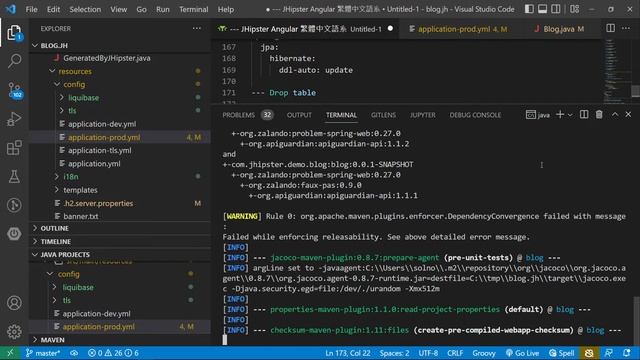Open Source Control view with 102 badge
The image size is (640, 360).
tap(14, 90)
